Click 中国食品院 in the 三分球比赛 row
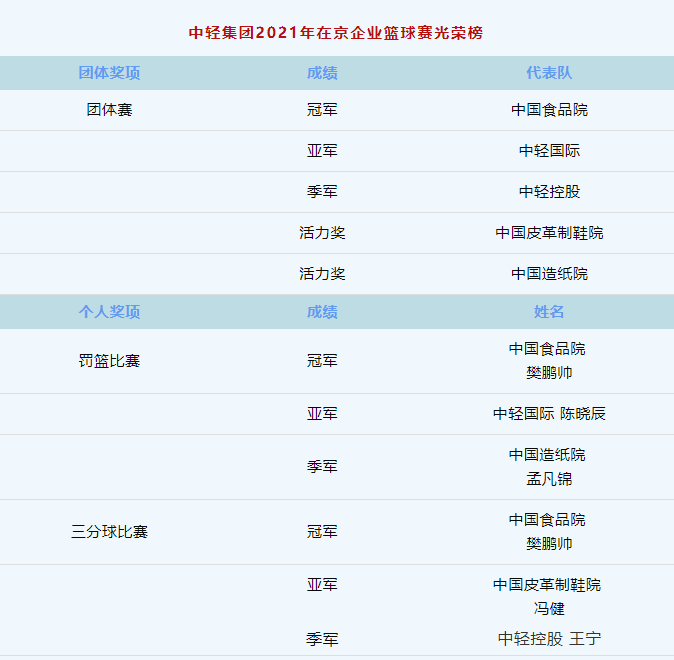Screen dimensions: 674x660 [x=547, y=519]
